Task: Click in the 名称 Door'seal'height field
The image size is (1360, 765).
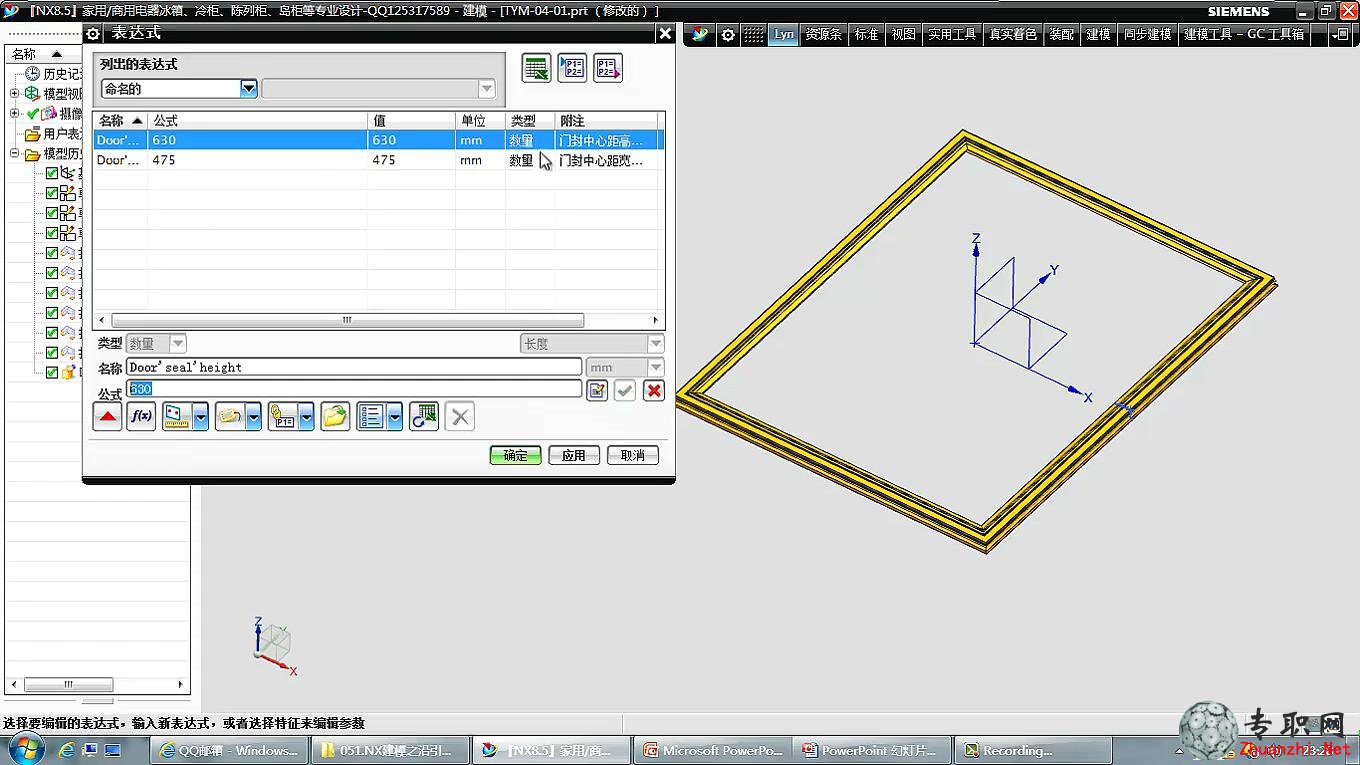Action: (x=354, y=367)
